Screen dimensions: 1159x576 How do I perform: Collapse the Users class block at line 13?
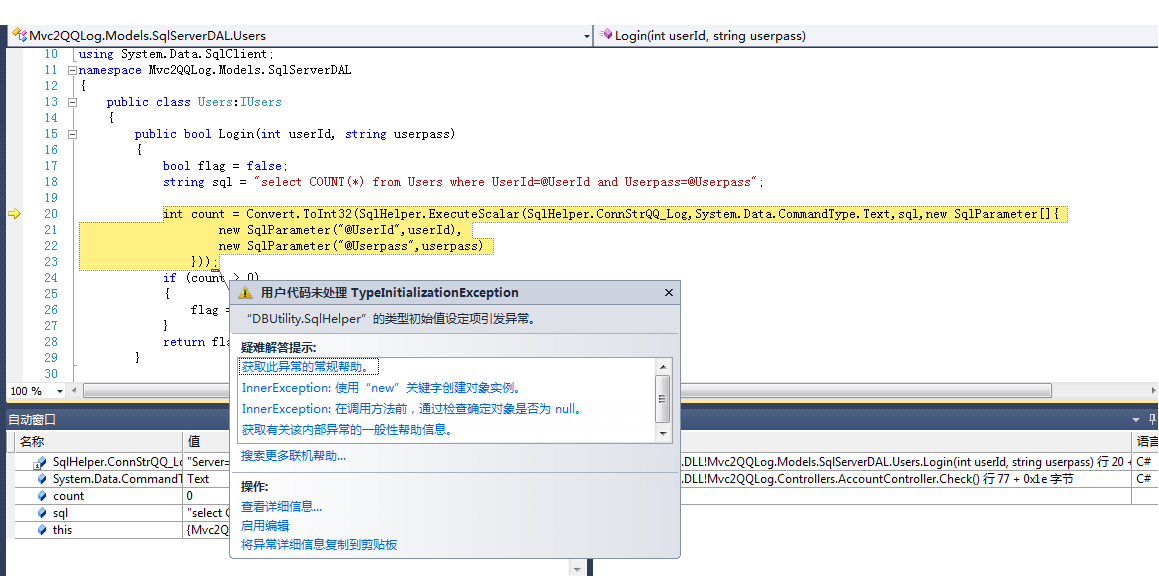[72, 102]
